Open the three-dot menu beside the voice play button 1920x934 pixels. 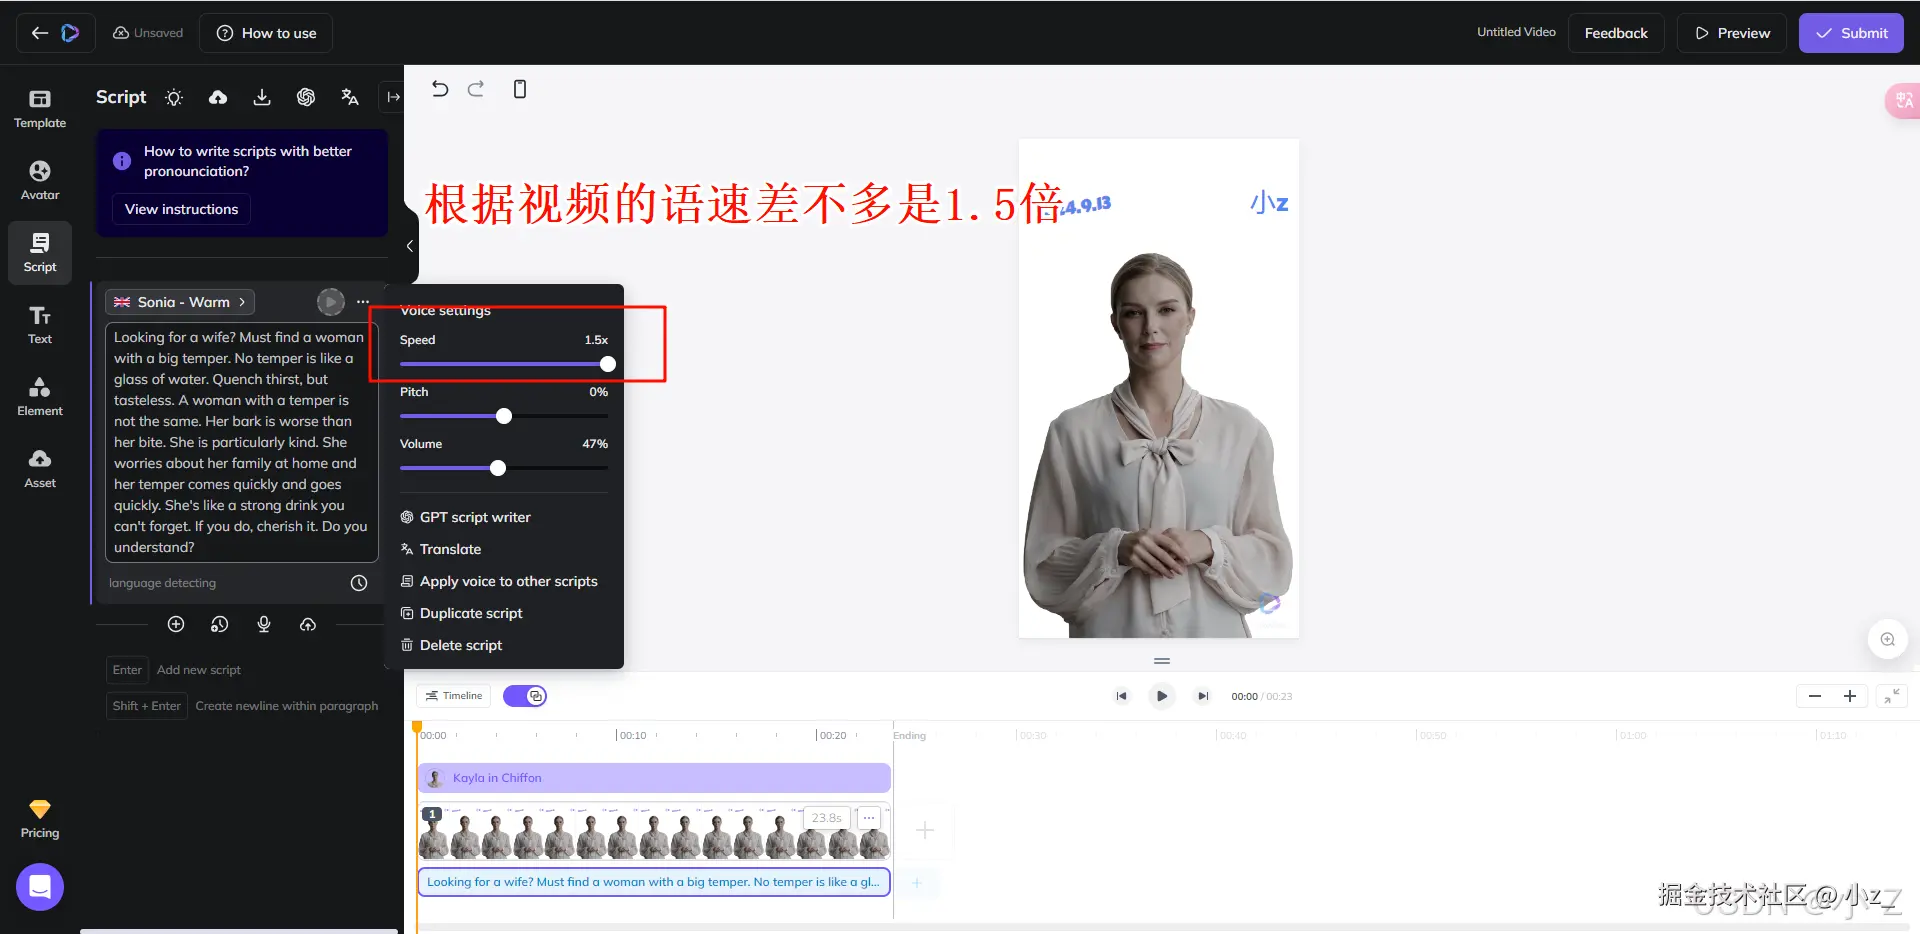click(362, 301)
